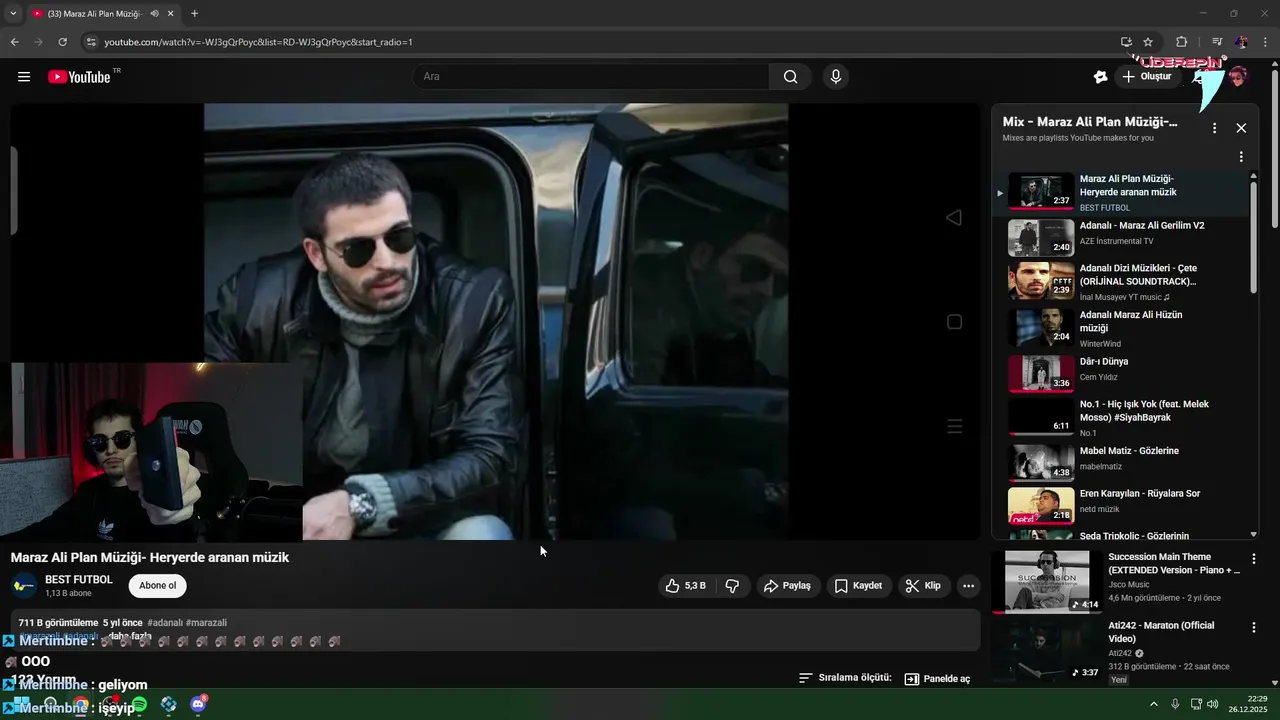Click the #adanalı hashtag link
This screenshot has height=720, width=1280.
165,623
